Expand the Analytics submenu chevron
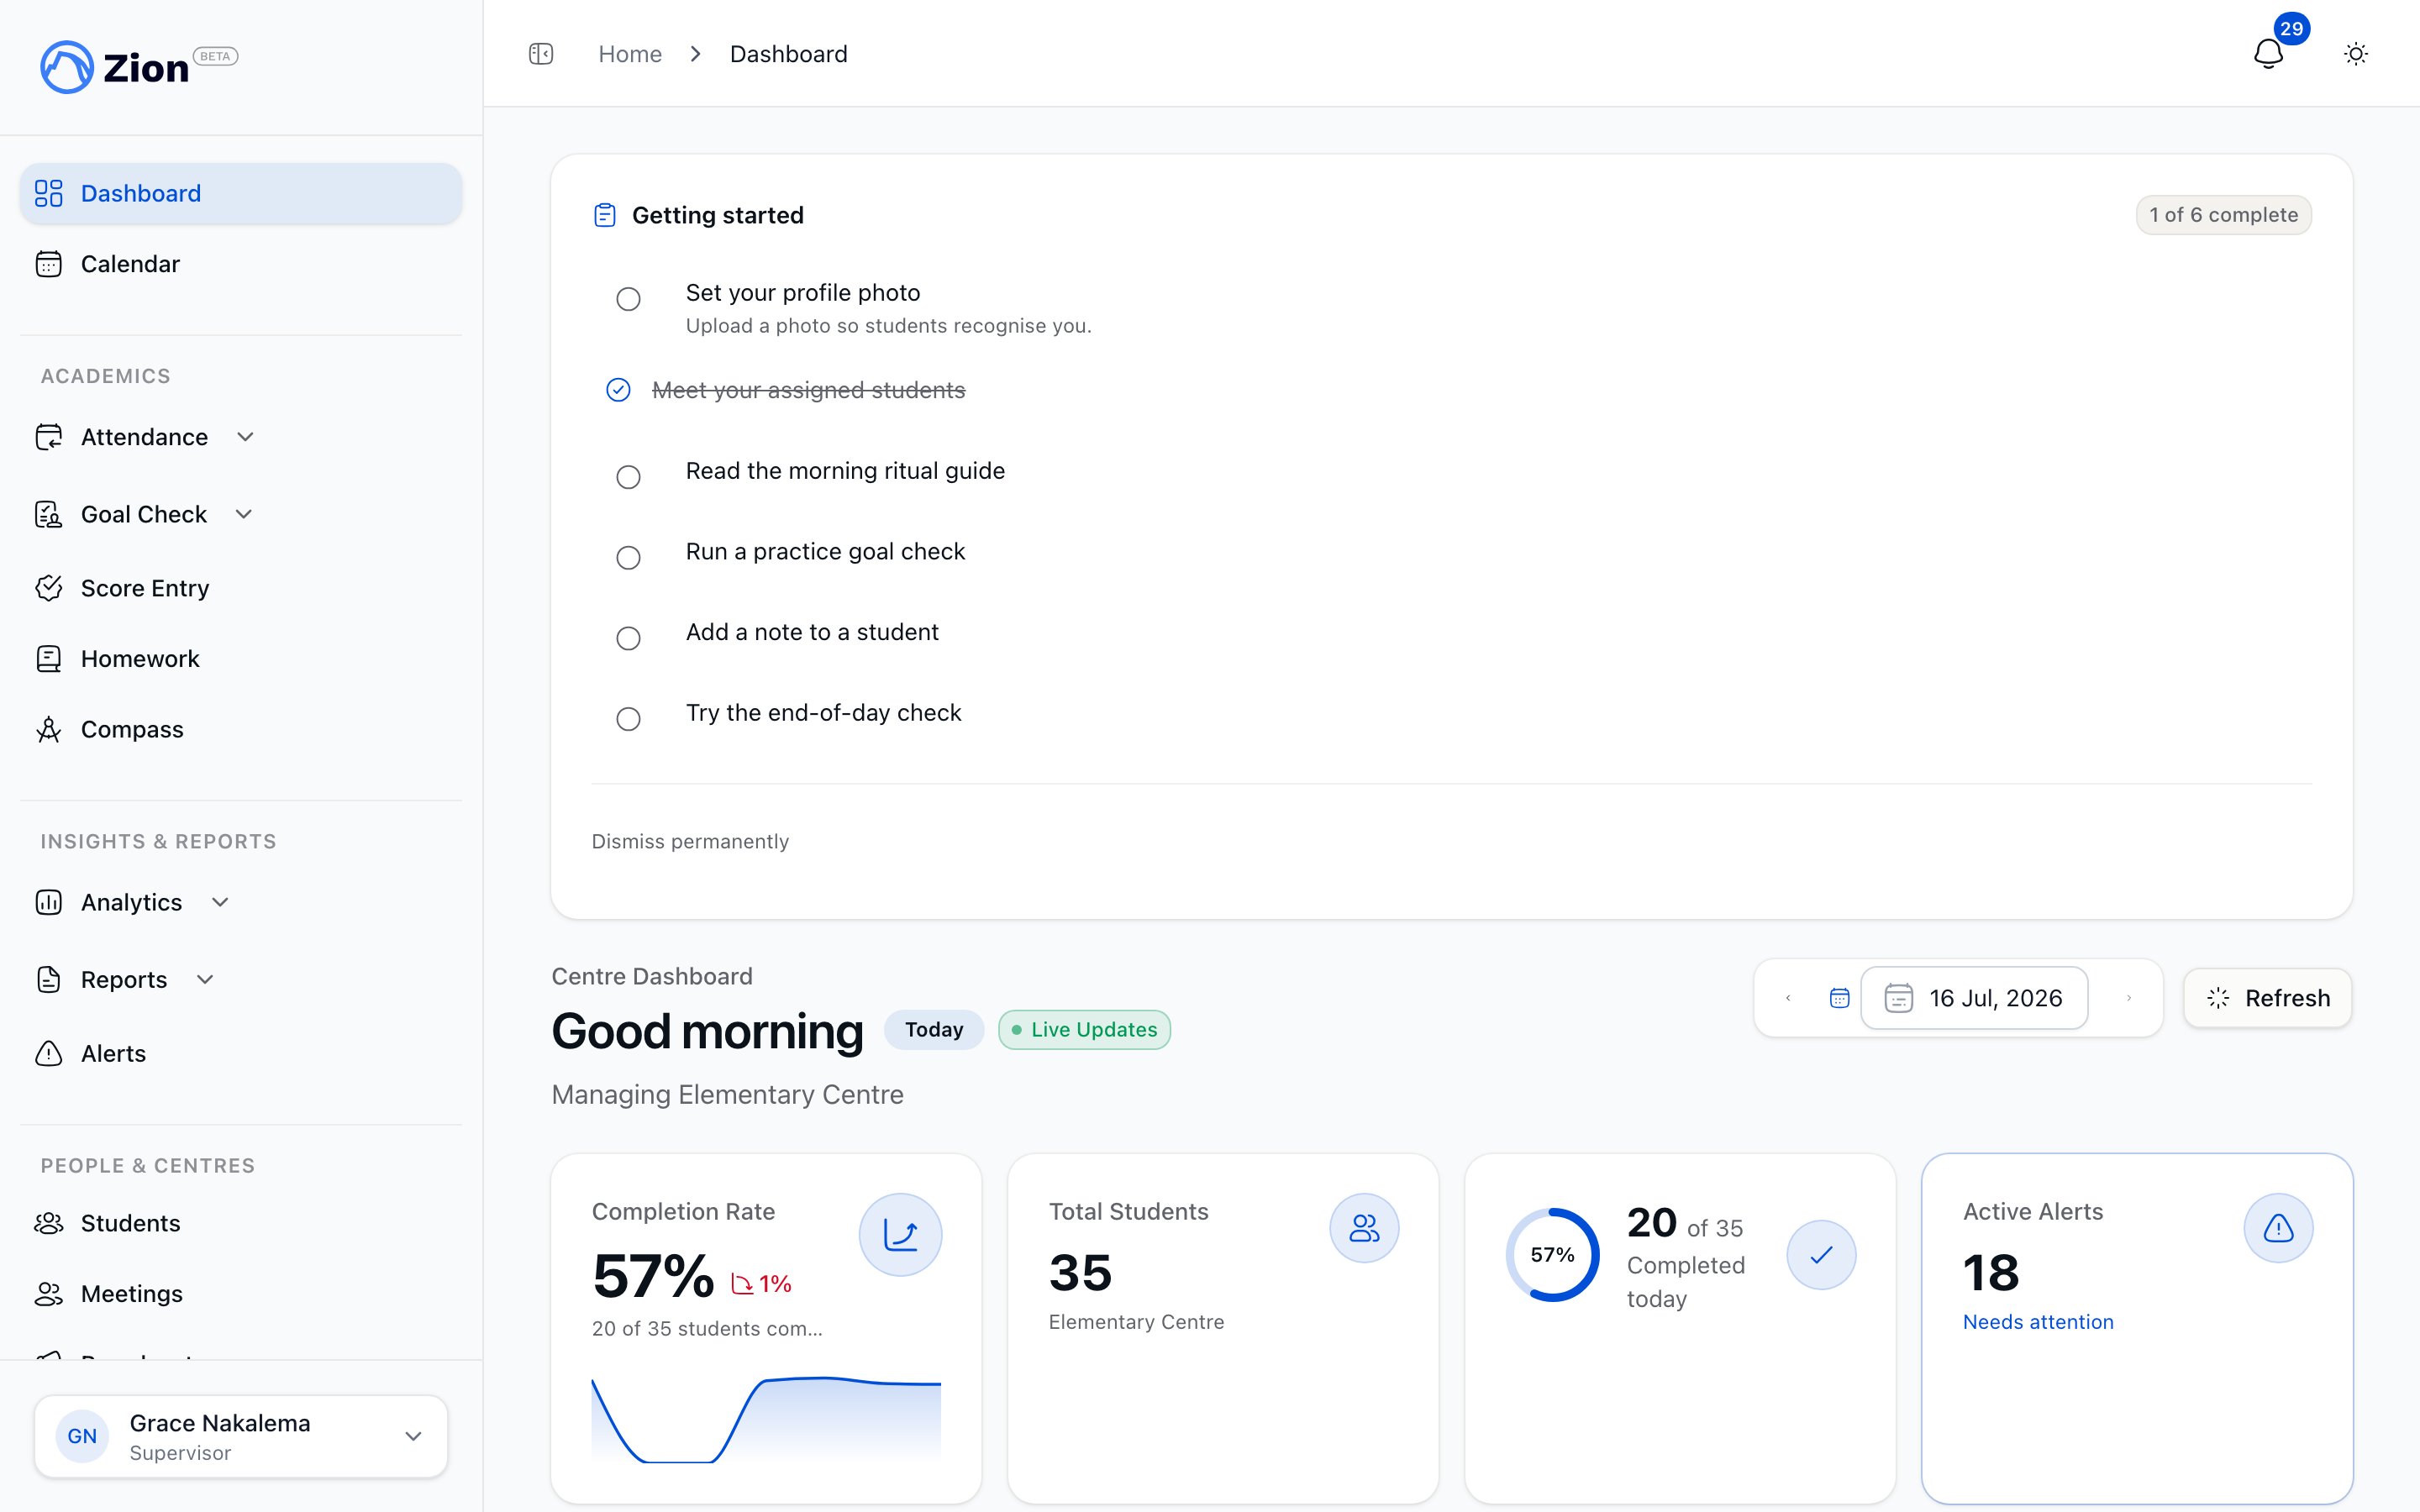 (220, 902)
